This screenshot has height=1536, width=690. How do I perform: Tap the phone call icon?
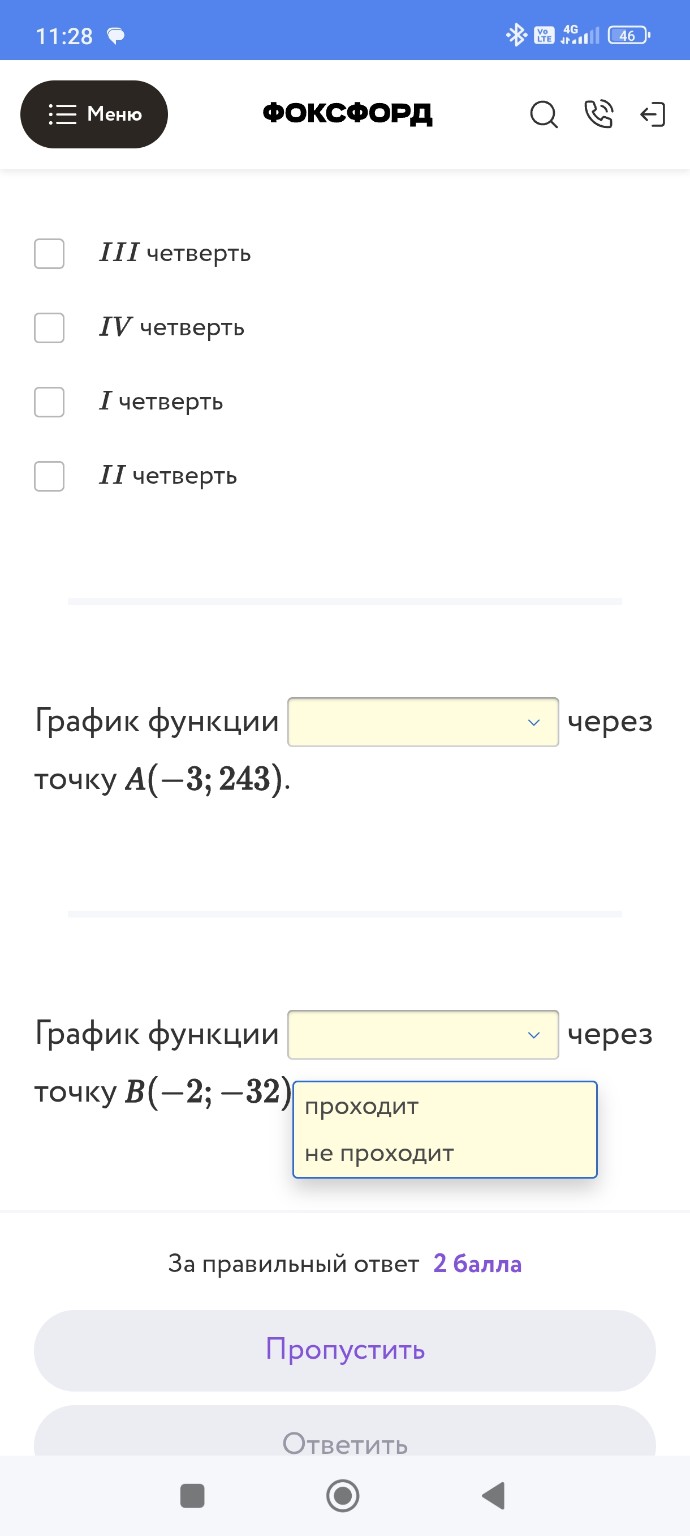click(599, 114)
